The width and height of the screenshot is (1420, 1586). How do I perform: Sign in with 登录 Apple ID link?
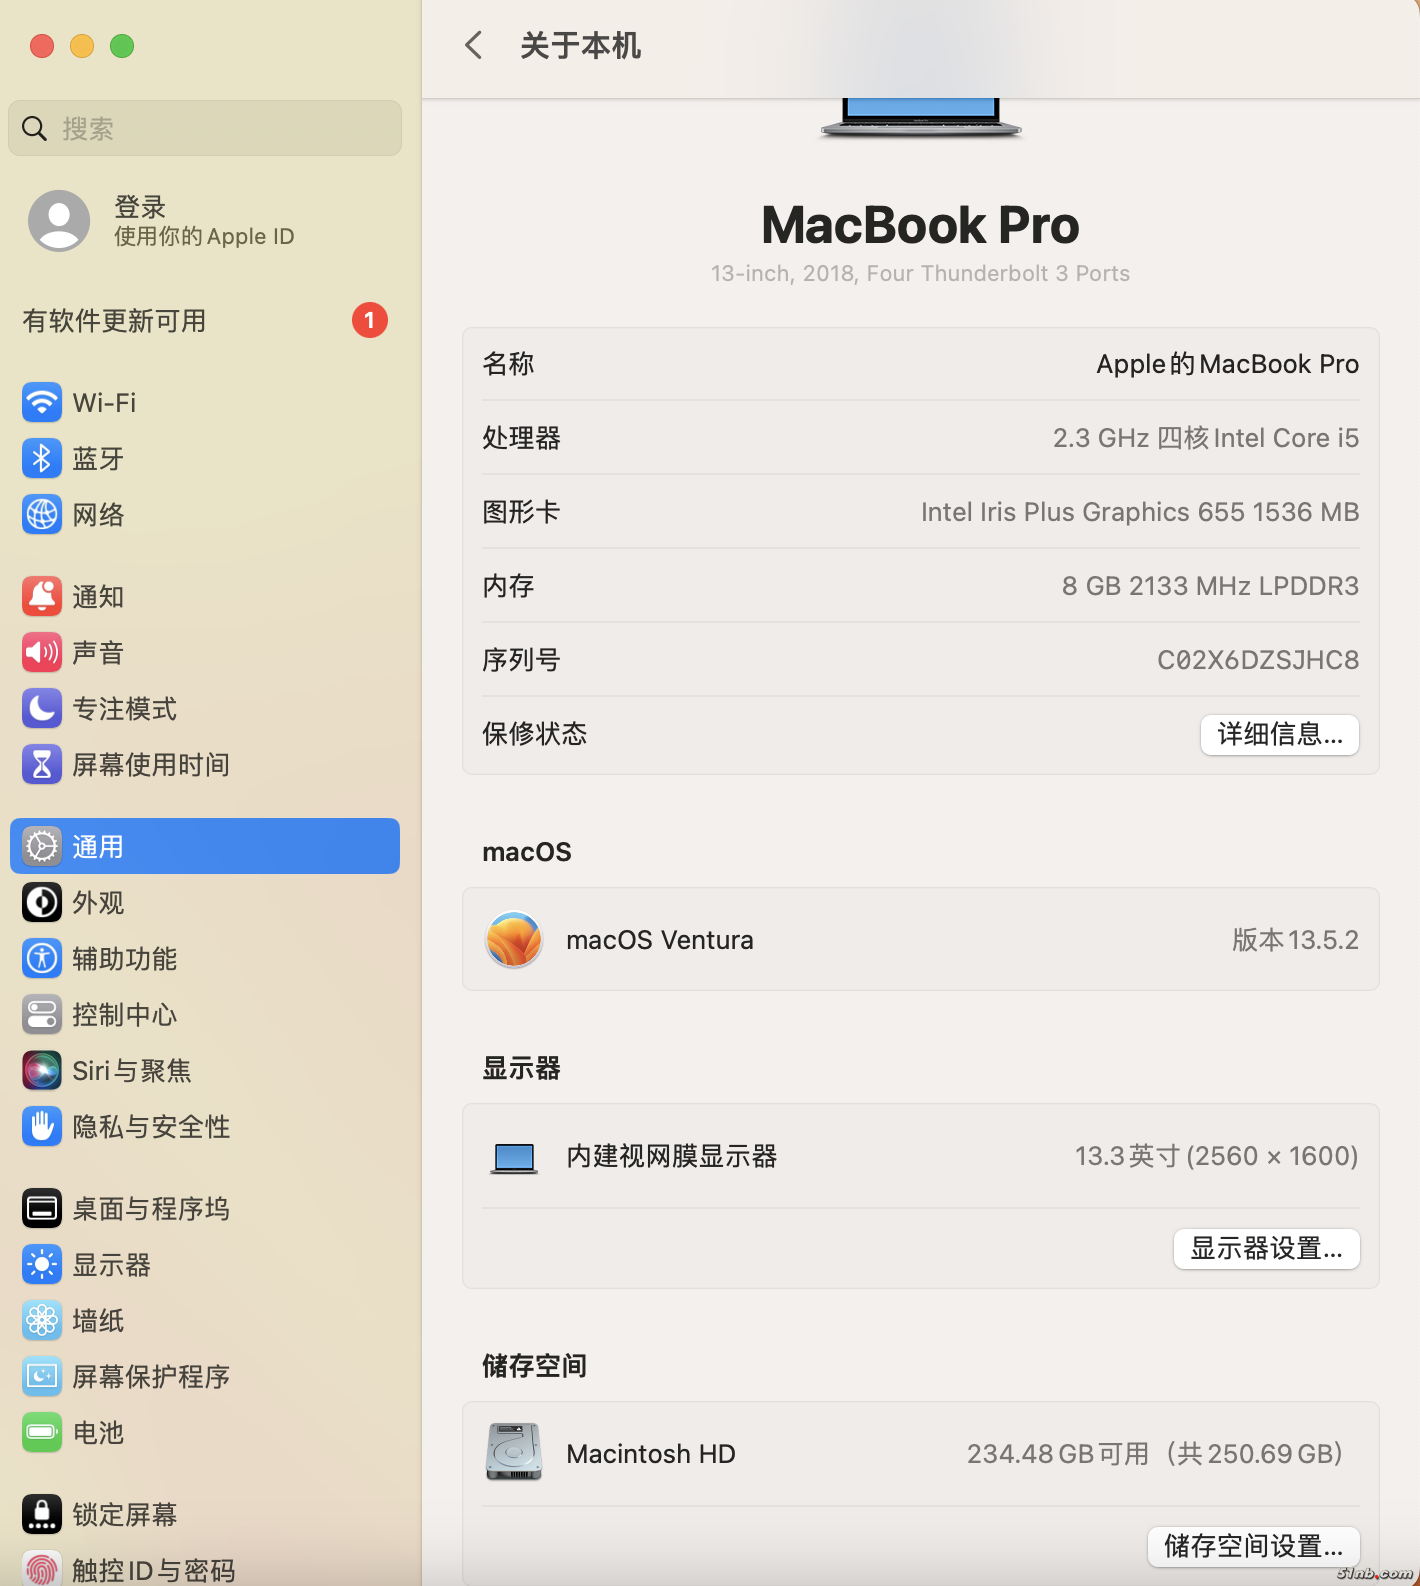click(204, 221)
